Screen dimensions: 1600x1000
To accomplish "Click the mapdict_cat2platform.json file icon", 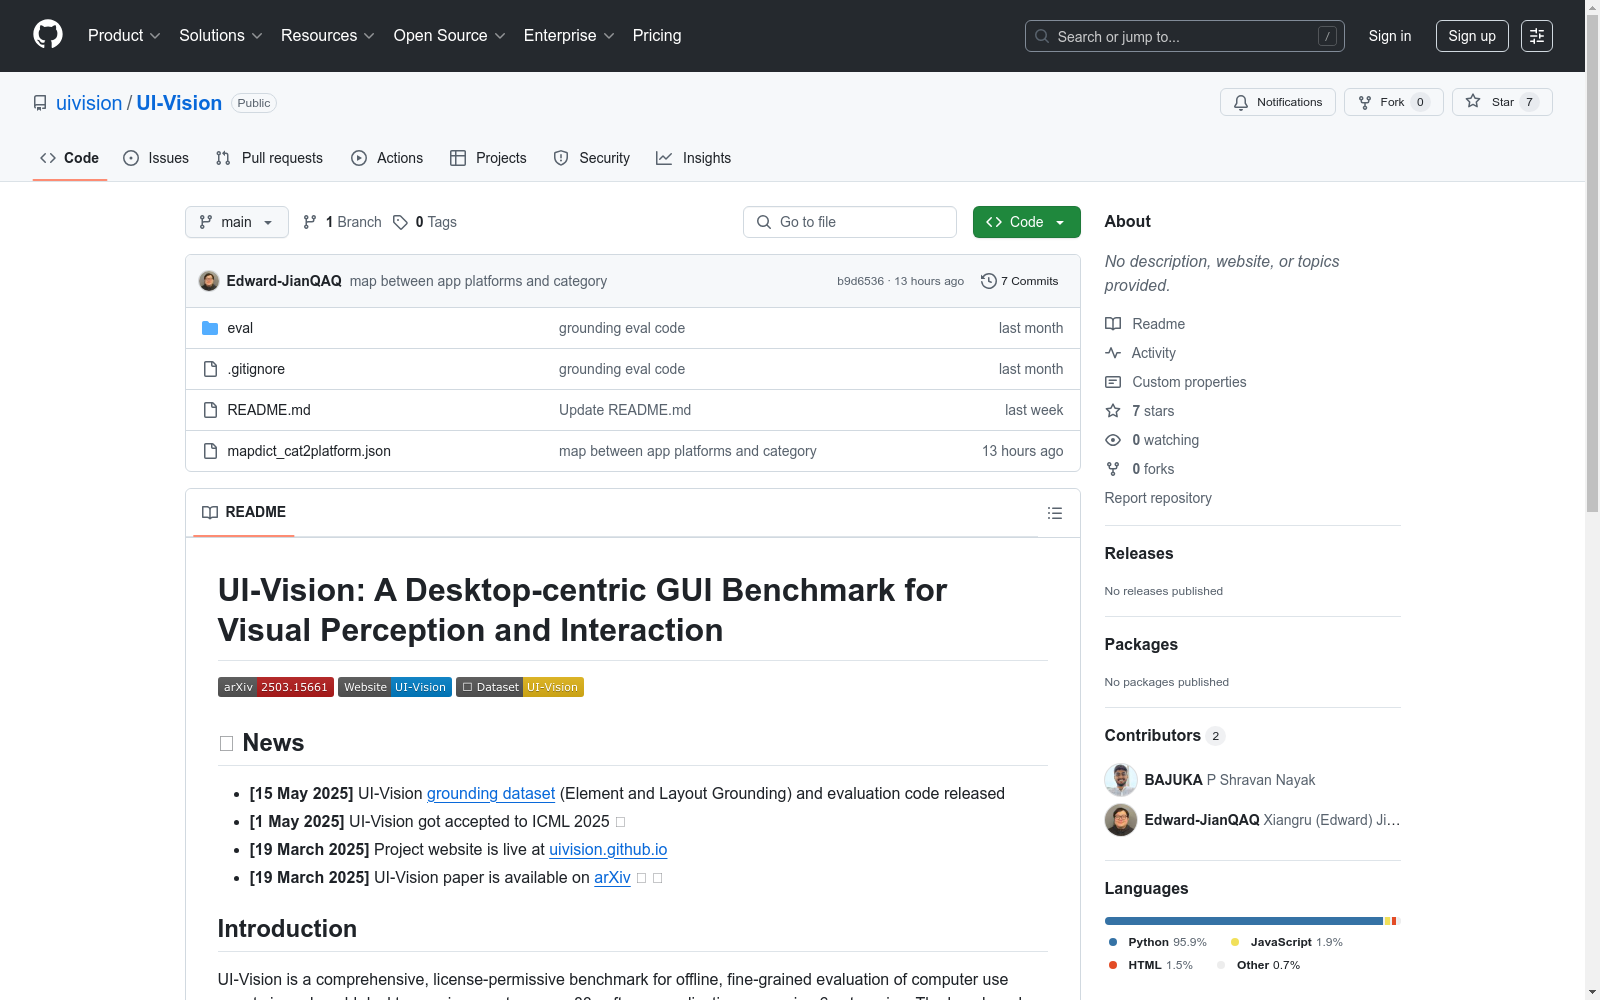I will click(210, 451).
